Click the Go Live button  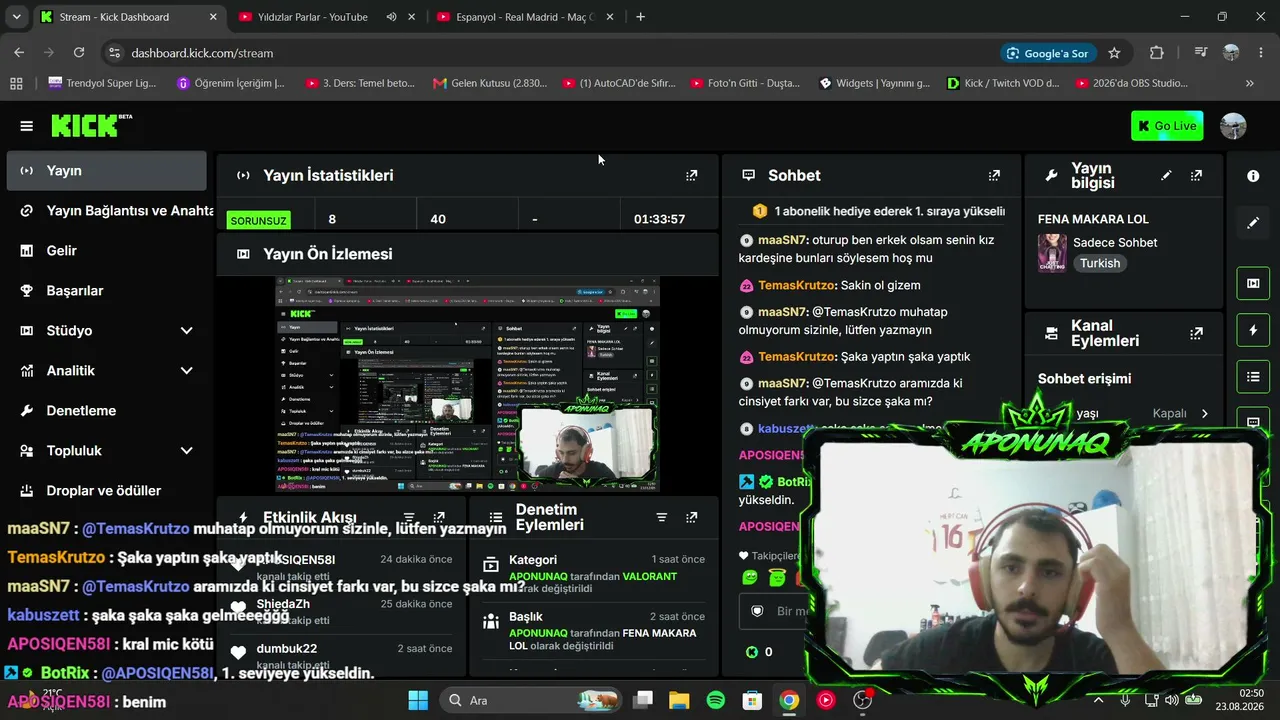pyautogui.click(x=1167, y=126)
